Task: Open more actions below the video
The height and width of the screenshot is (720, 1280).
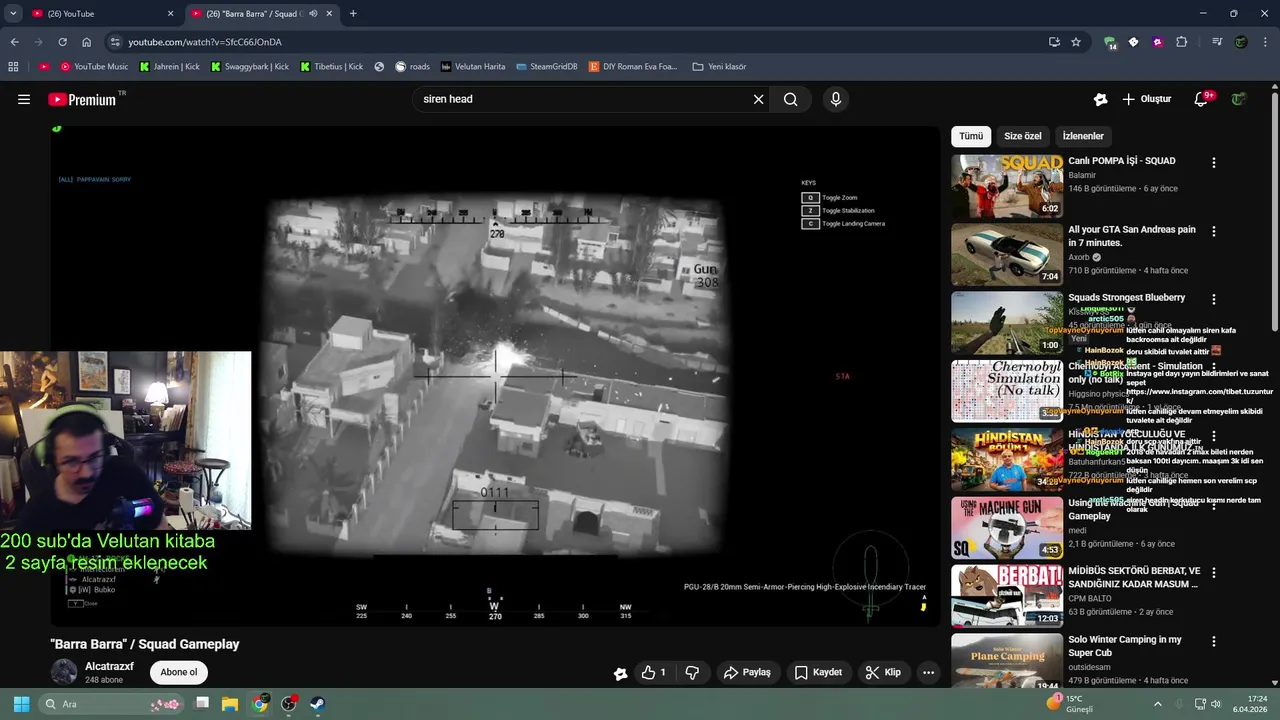Action: click(928, 672)
